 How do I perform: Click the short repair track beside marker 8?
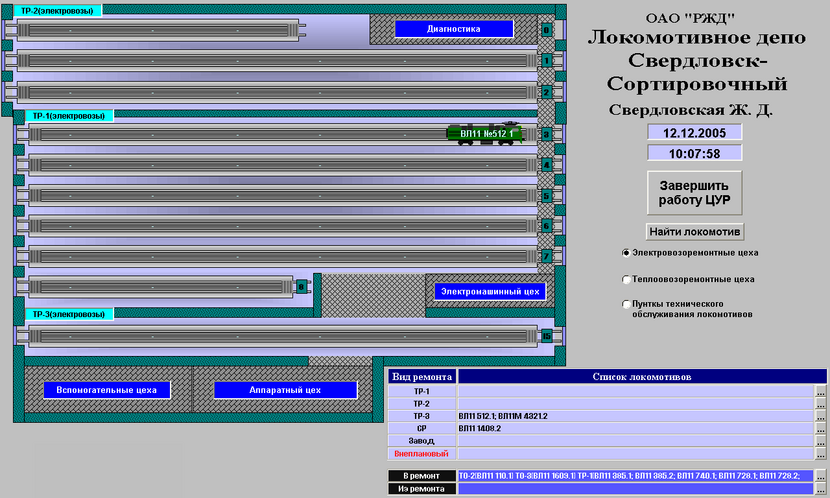(x=161, y=287)
